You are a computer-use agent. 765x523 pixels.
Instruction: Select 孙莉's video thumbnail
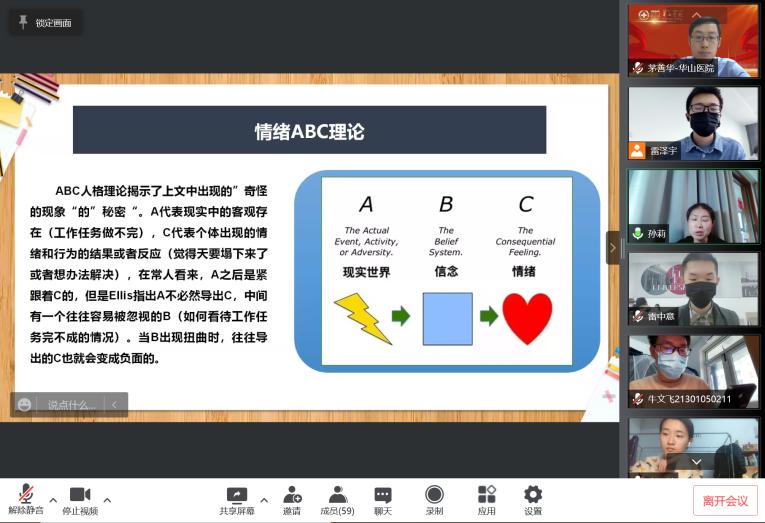coord(693,206)
